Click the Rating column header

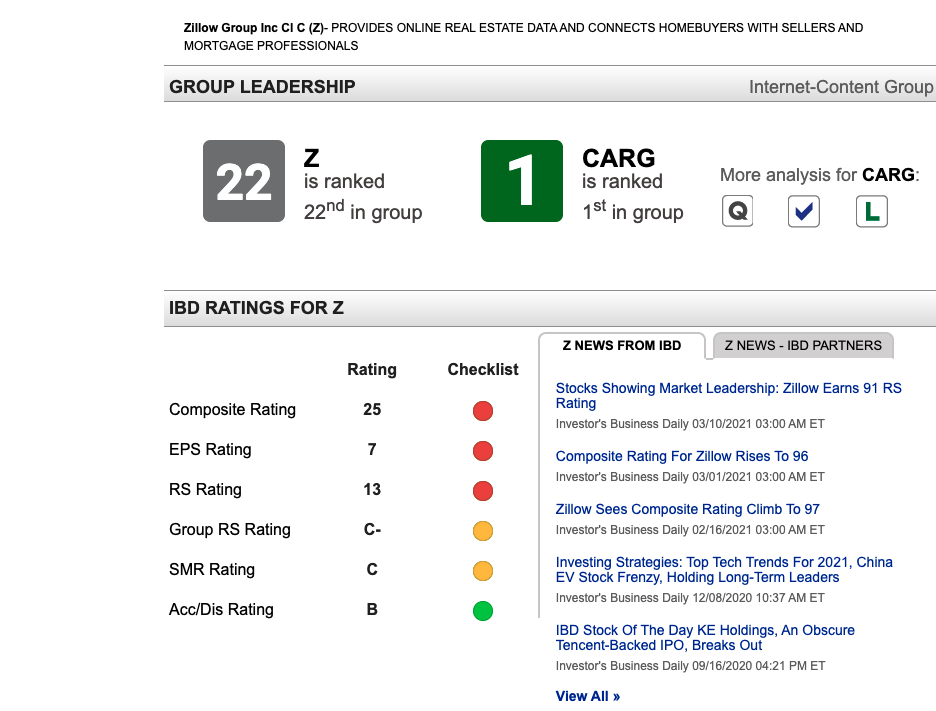(372, 370)
